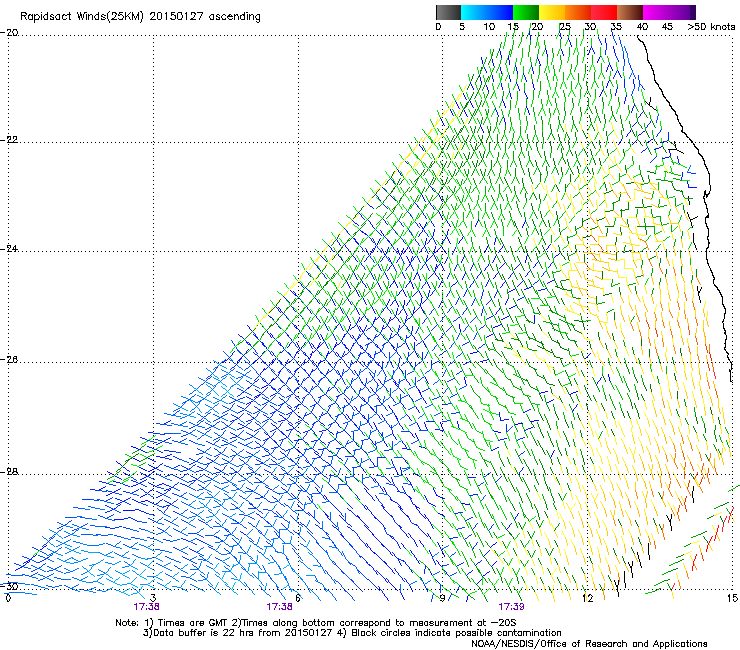Click the '-20' latitude axis label
The width and height of the screenshot is (740, 650).
(x=9, y=33)
